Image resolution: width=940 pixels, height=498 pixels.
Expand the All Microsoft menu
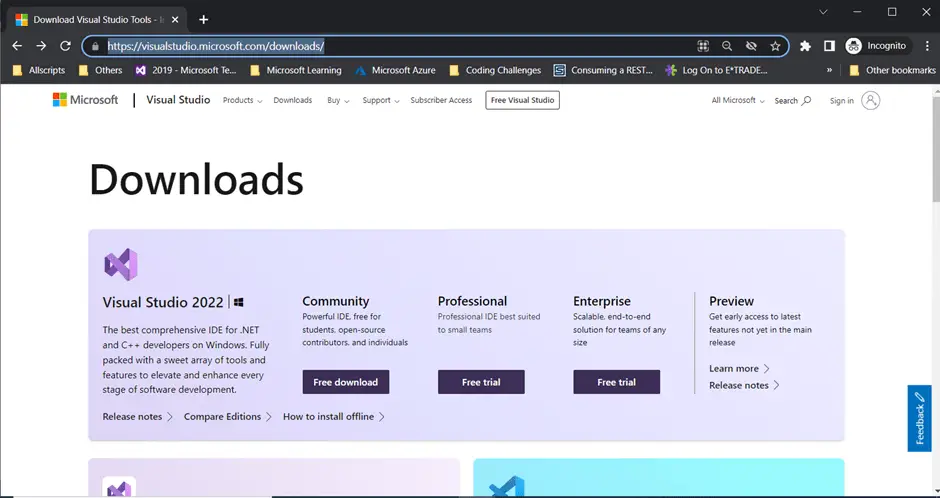coord(738,100)
